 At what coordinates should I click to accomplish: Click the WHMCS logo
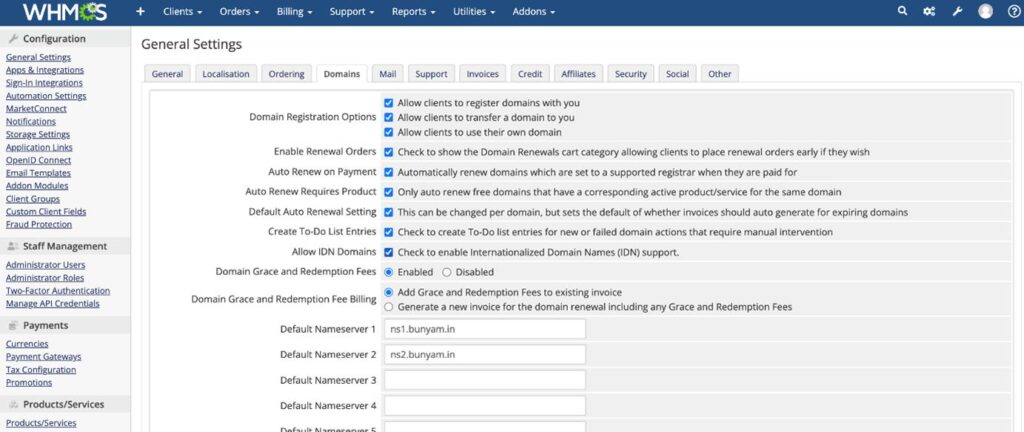tap(64, 12)
